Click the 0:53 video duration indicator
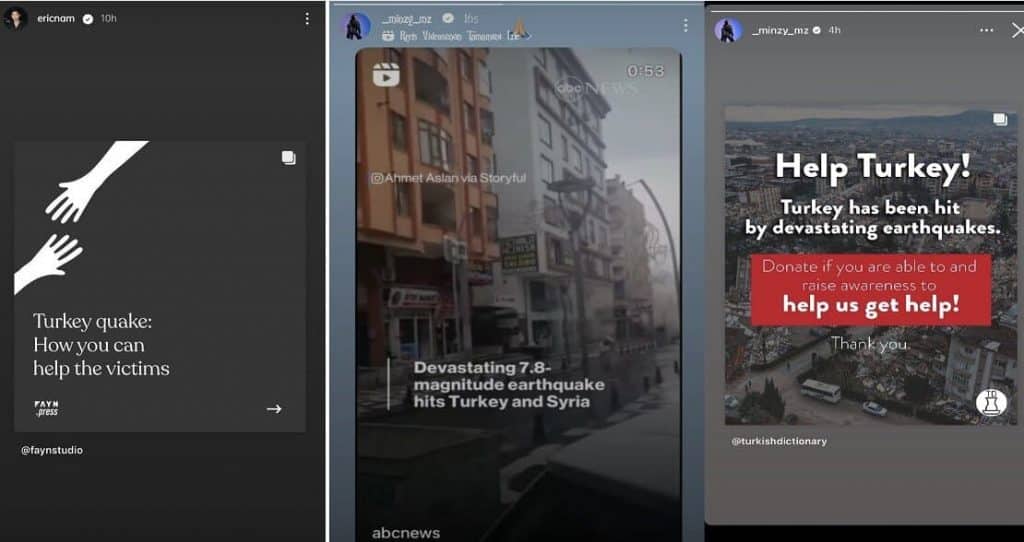This screenshot has width=1024, height=542. [x=645, y=71]
